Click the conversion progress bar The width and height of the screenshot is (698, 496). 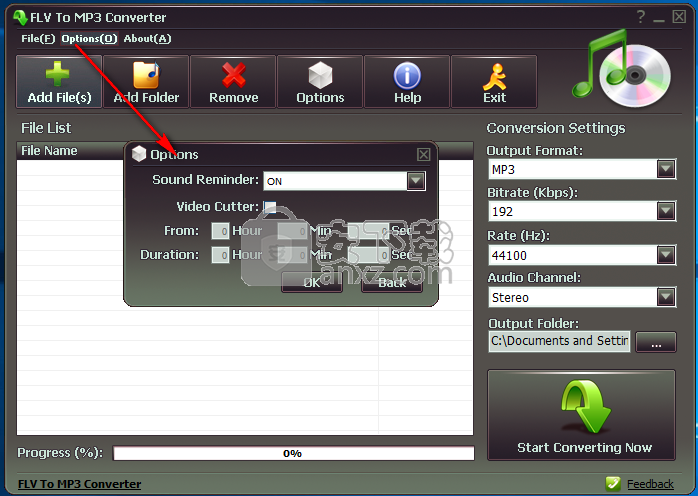(x=293, y=453)
